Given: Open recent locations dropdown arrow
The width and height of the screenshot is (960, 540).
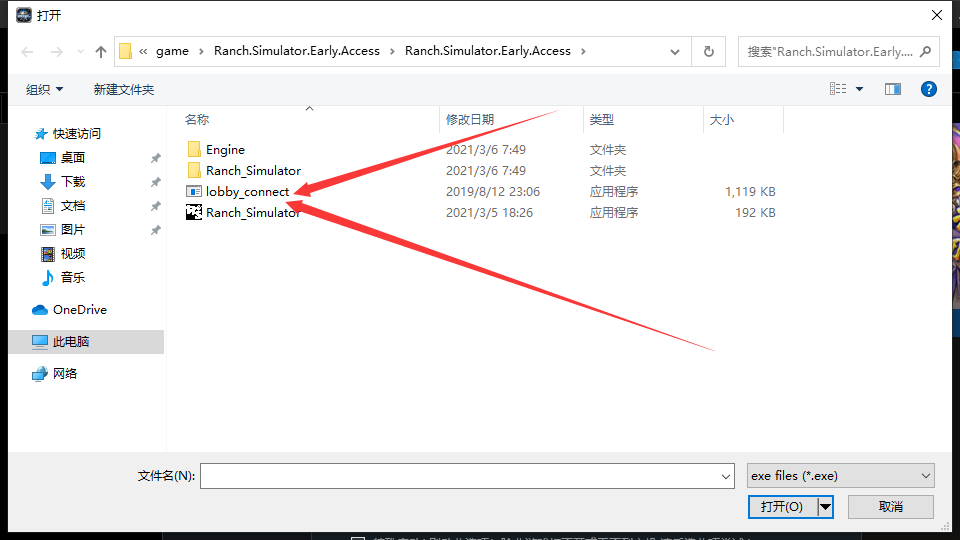Looking at the screenshot, I should click(80, 52).
